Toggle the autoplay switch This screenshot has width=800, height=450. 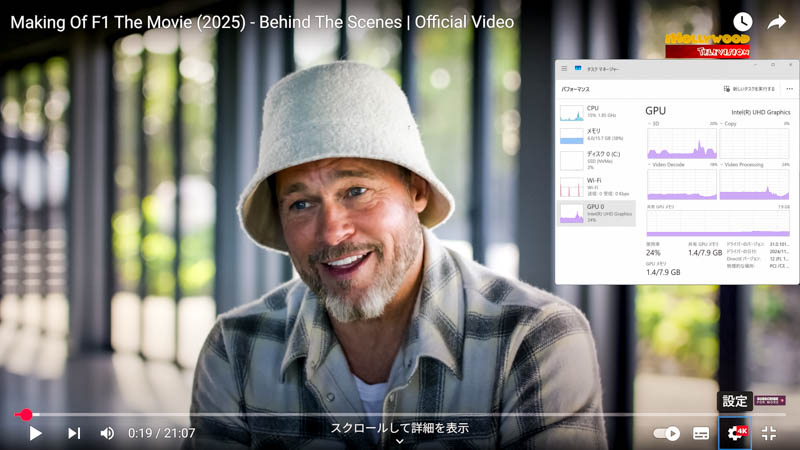click(666, 434)
